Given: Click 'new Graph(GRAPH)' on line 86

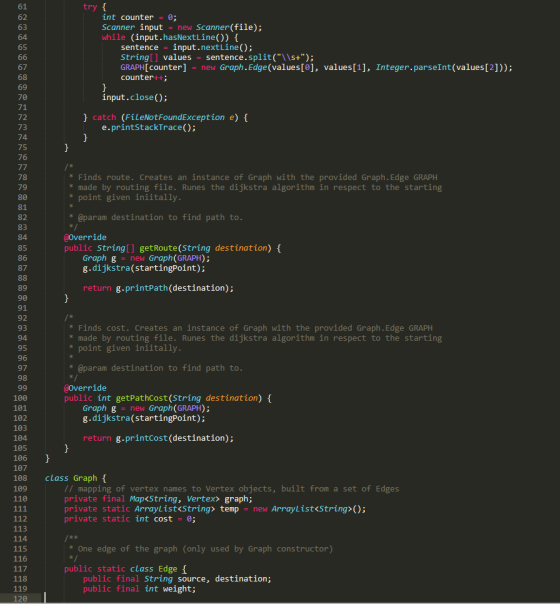Looking at the screenshot, I should 170,258.
